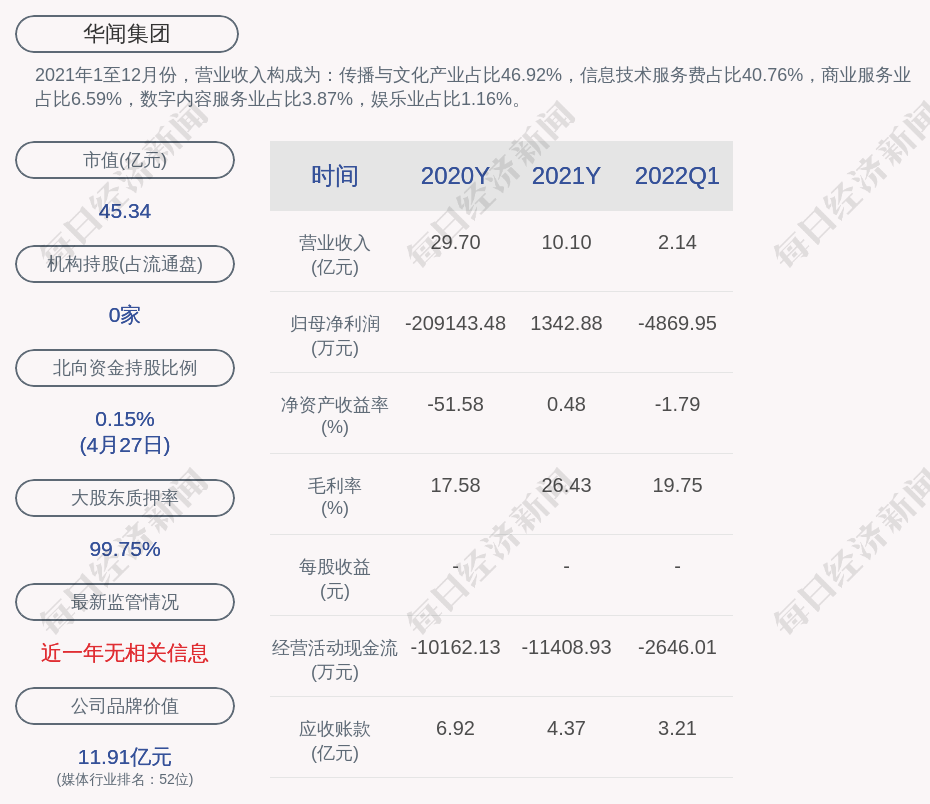Select the 19.75 gross margin cell
Screen dimensions: 930x804
coord(677,485)
